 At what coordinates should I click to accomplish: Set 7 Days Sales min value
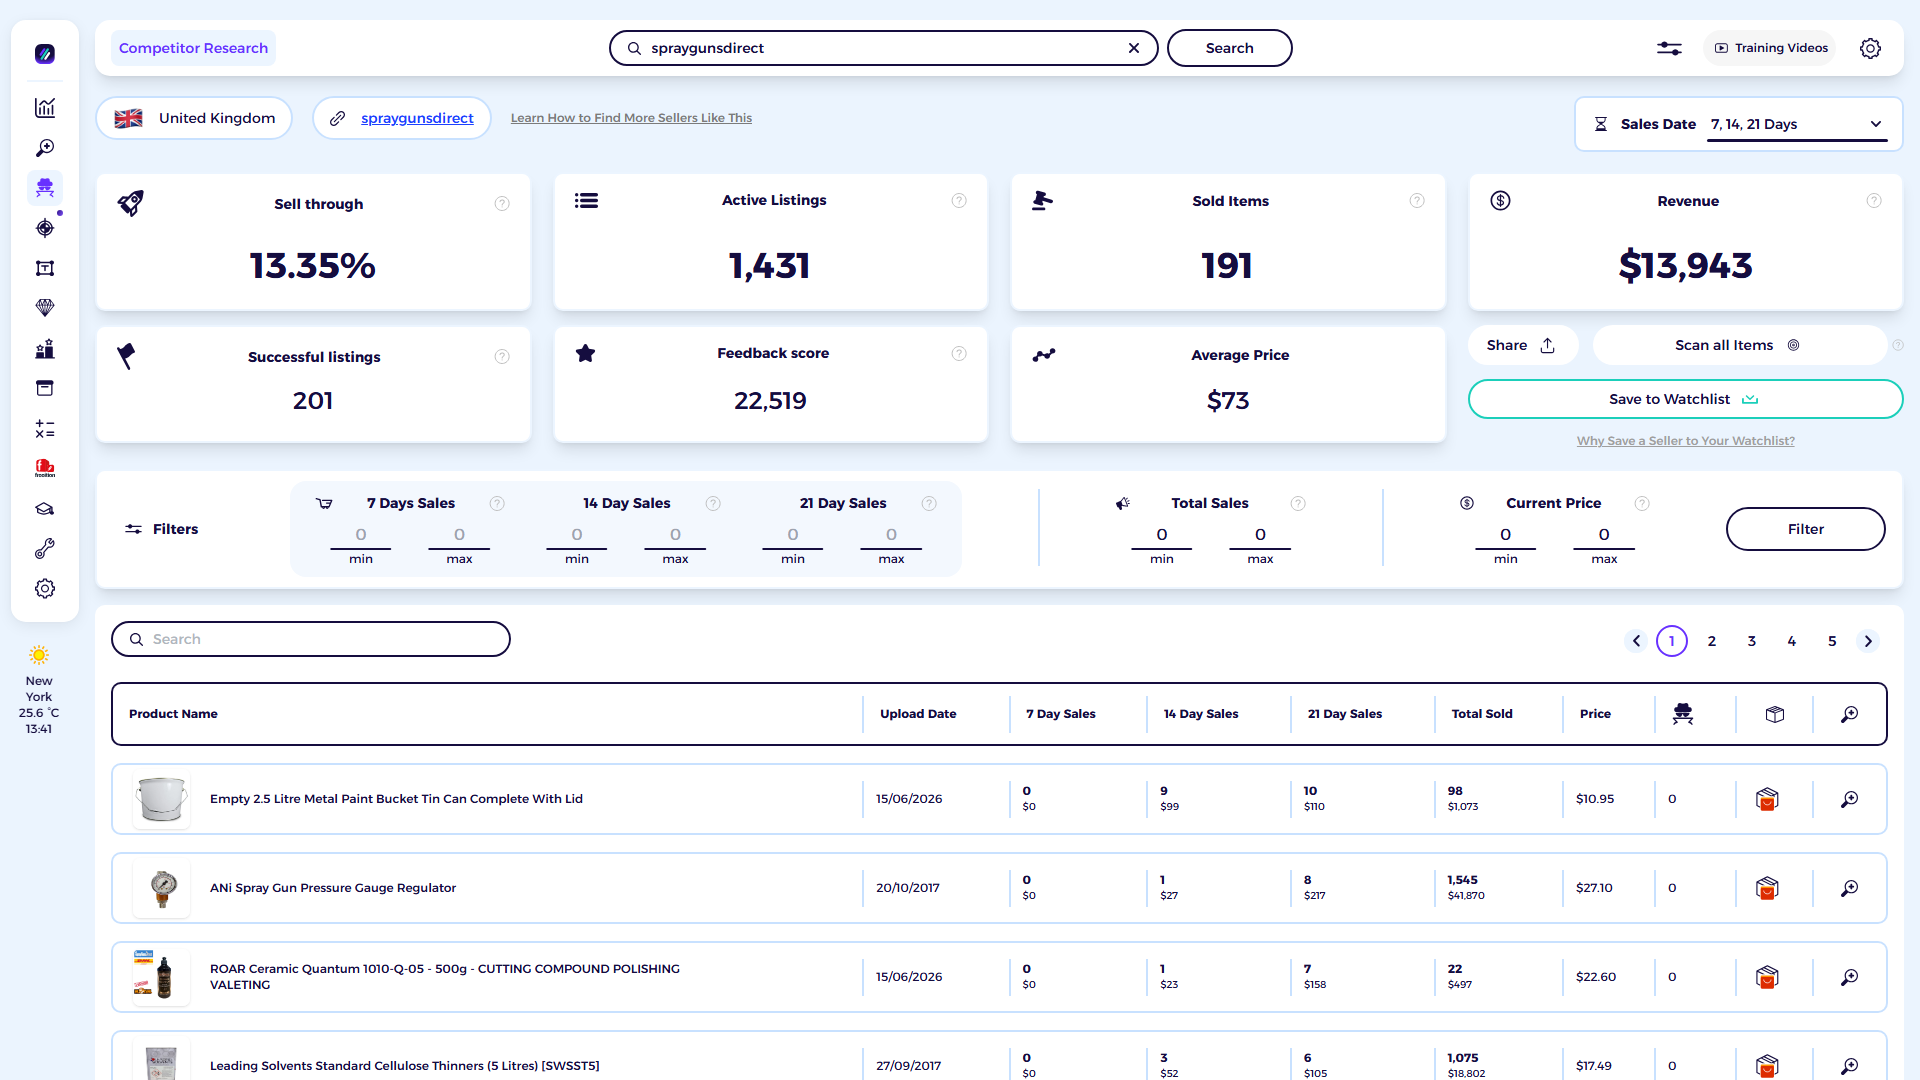pos(361,536)
